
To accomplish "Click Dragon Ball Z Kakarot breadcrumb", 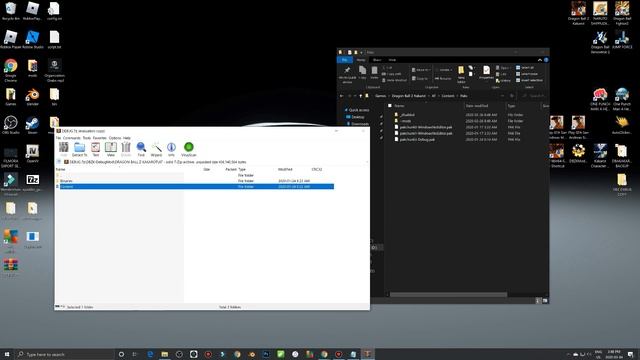I will (409, 96).
